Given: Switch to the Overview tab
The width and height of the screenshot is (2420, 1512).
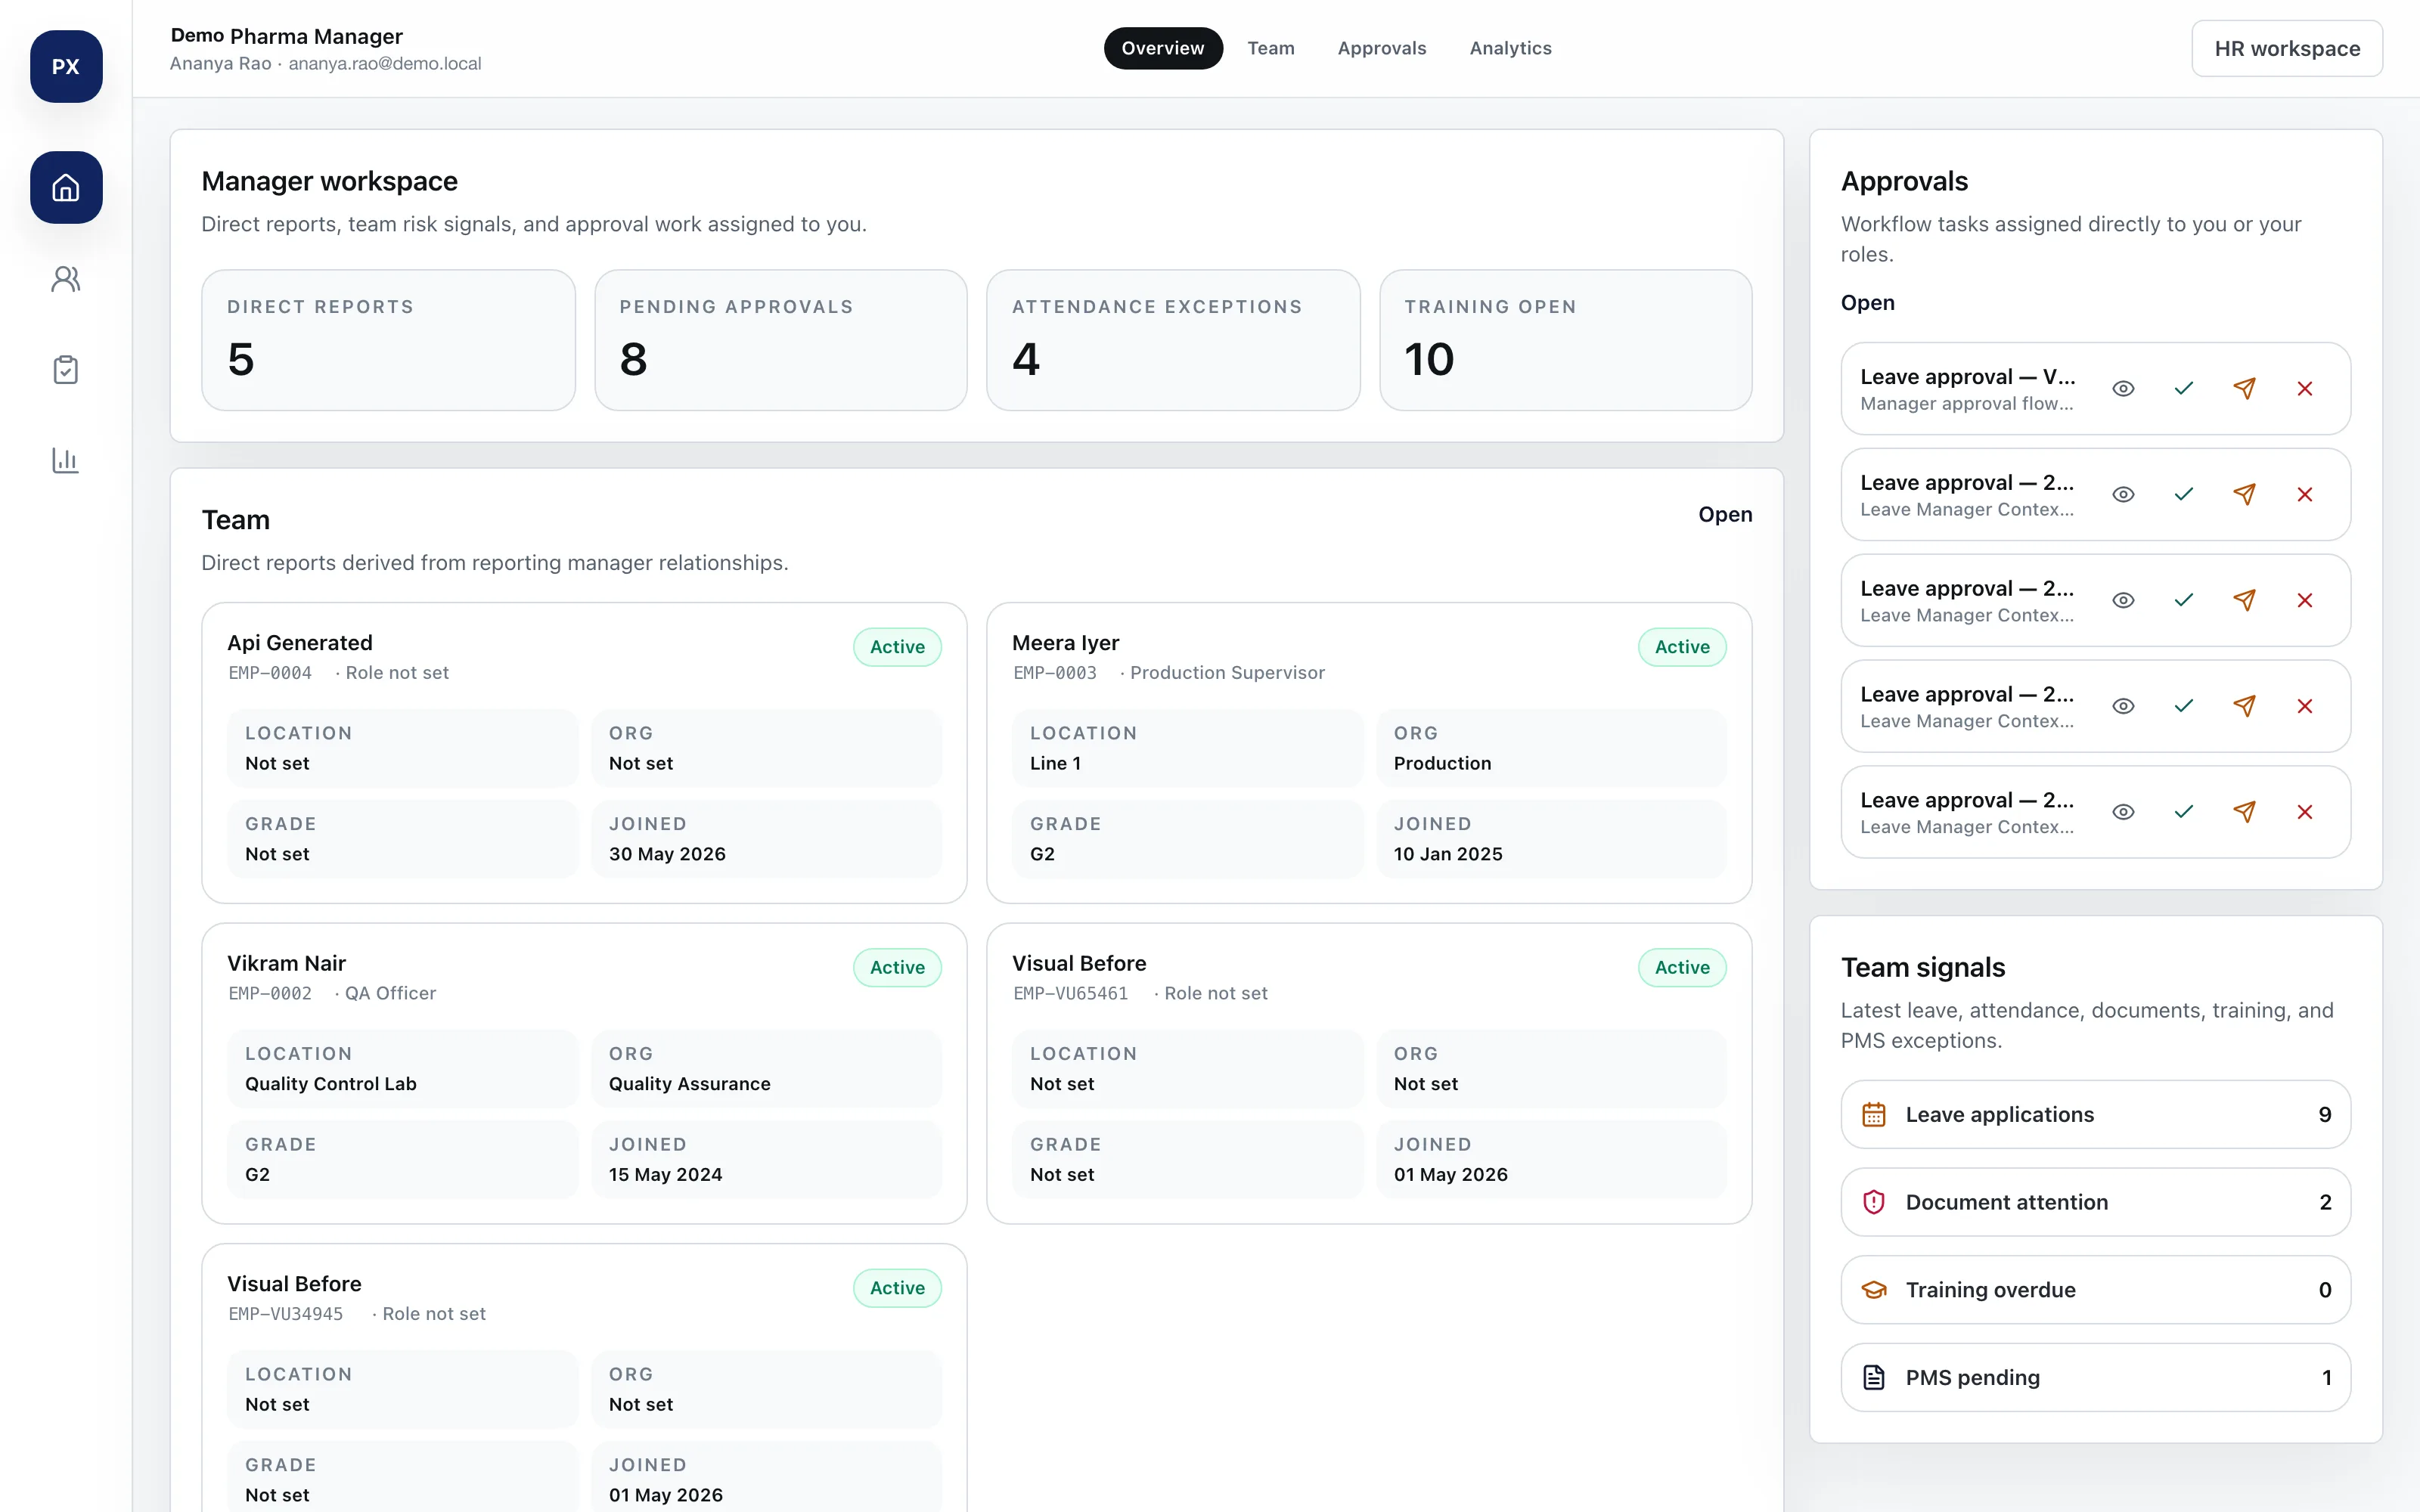Looking at the screenshot, I should pyautogui.click(x=1163, y=48).
